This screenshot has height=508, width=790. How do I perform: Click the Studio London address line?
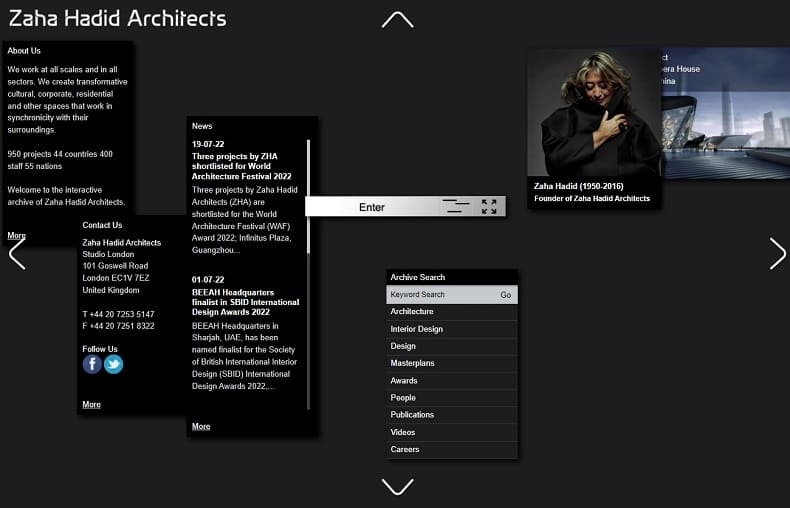pyautogui.click(x=108, y=255)
